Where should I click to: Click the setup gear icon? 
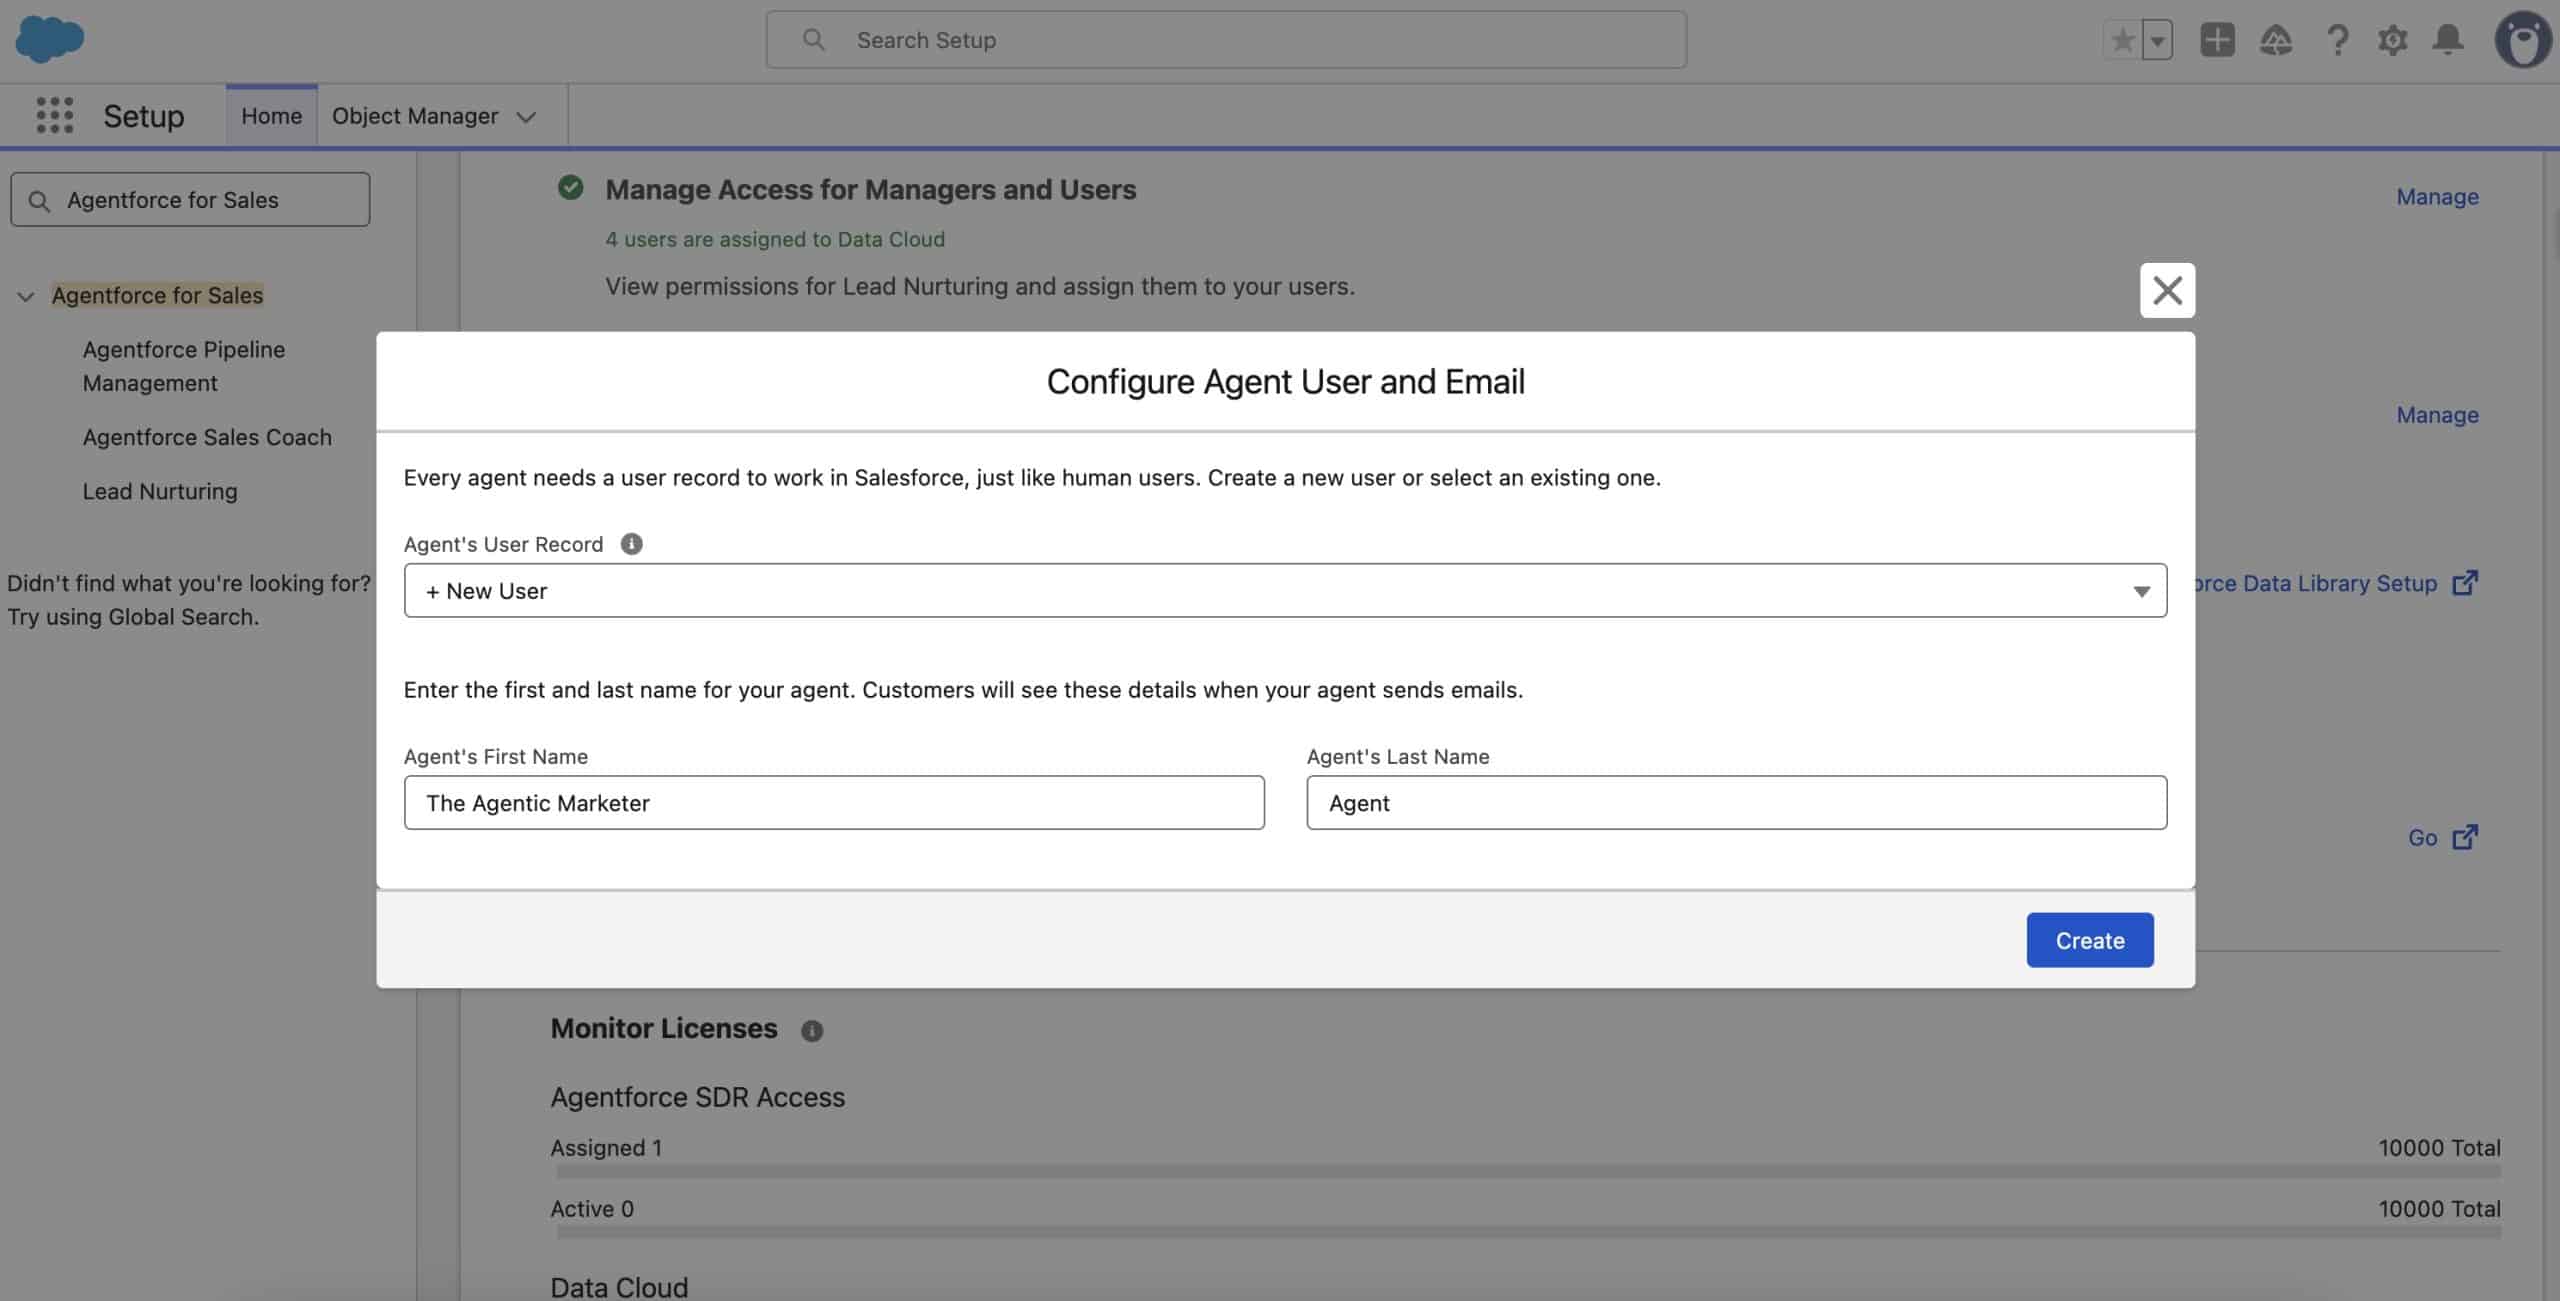point(2392,40)
